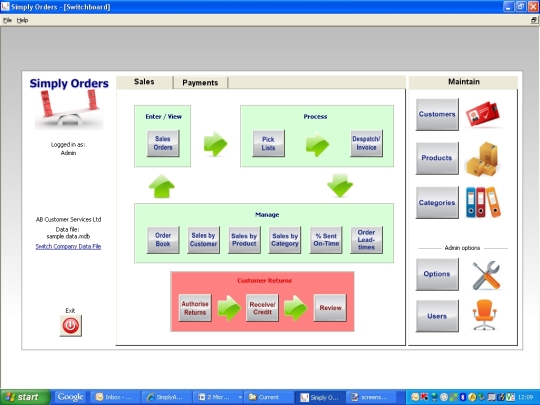Click the wrench and screwdriver Options icon

point(486,275)
